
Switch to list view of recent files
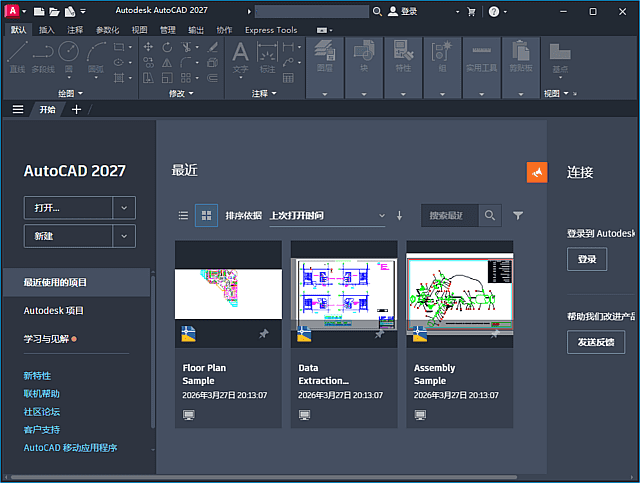point(183,215)
